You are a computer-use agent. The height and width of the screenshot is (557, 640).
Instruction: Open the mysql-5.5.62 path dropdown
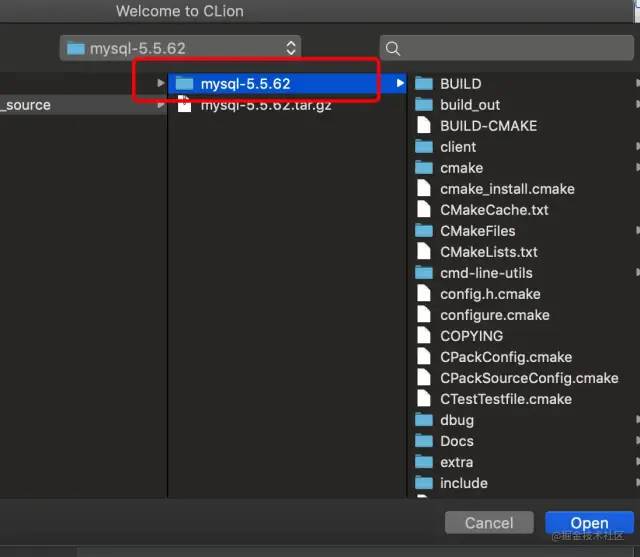tap(180, 48)
